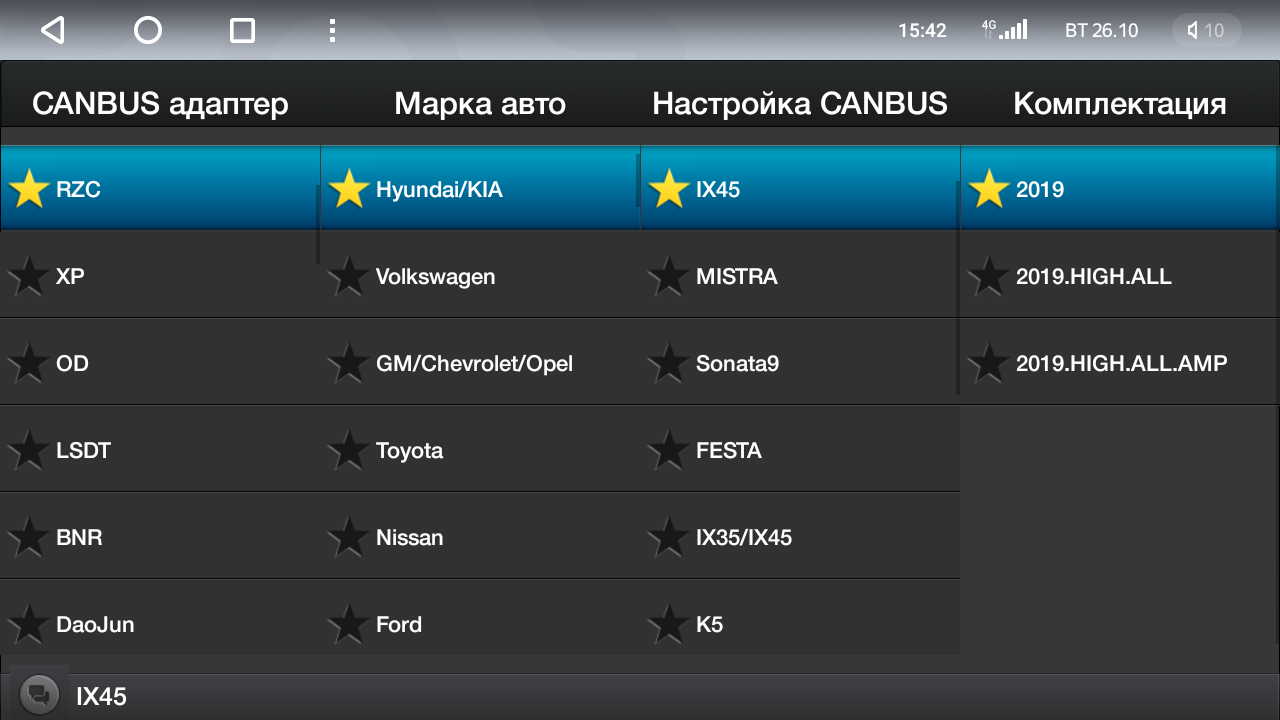Toggle favorite star for XP

click(29, 276)
